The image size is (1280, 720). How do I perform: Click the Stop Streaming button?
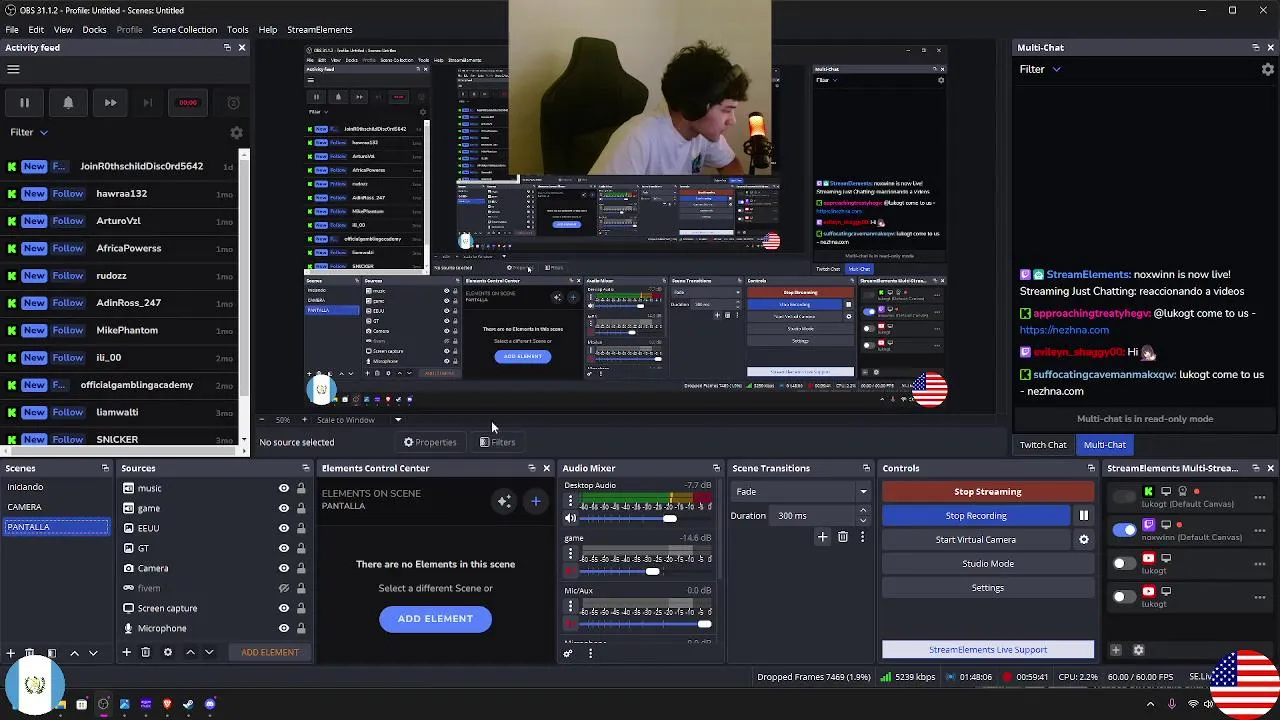[x=988, y=492]
